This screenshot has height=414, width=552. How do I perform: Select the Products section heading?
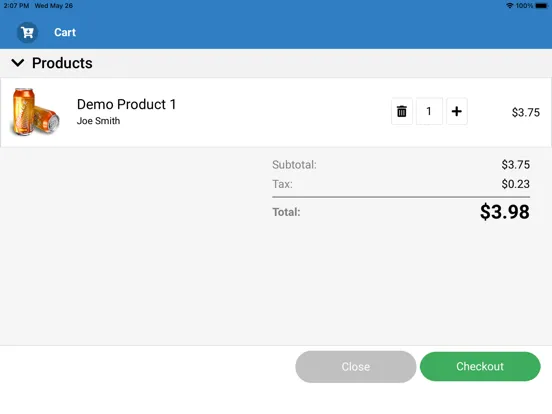[x=62, y=63]
